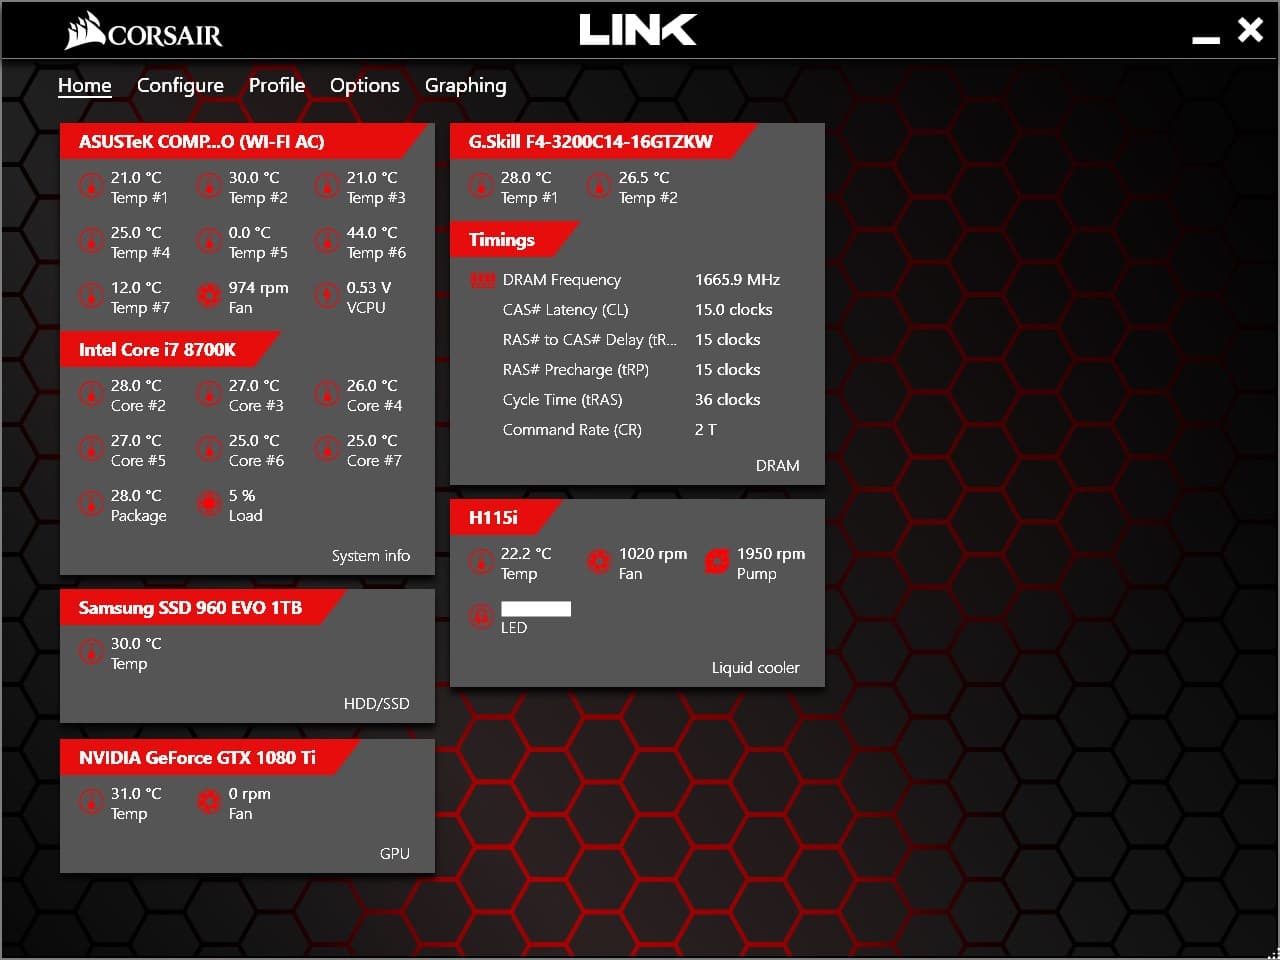
Task: Click the H115i Pump icon
Action: (x=717, y=562)
